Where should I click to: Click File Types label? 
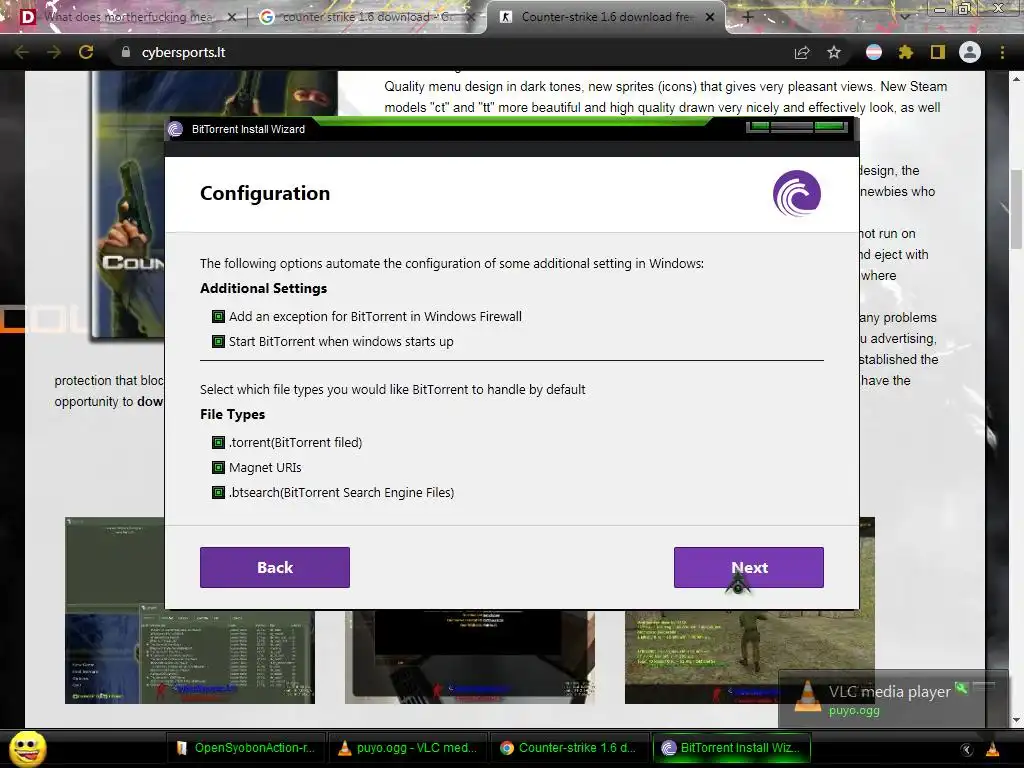[x=232, y=415]
